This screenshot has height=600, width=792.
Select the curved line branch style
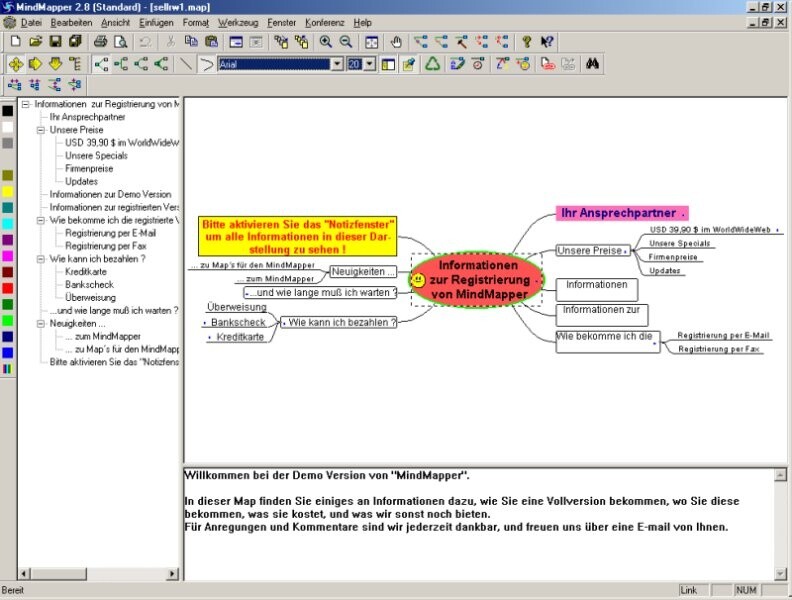point(206,64)
